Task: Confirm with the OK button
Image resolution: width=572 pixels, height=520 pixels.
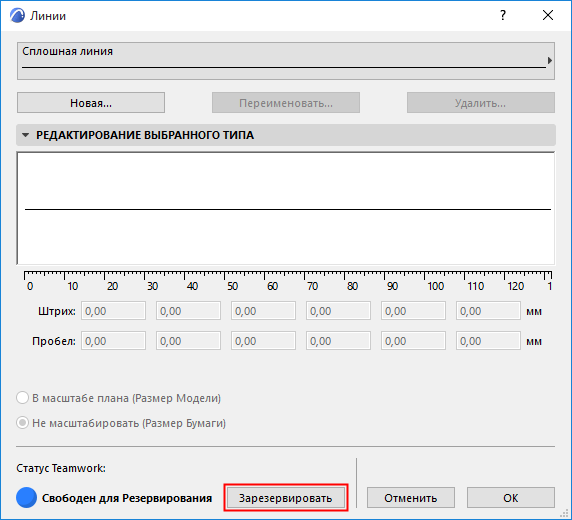Action: pos(511,498)
